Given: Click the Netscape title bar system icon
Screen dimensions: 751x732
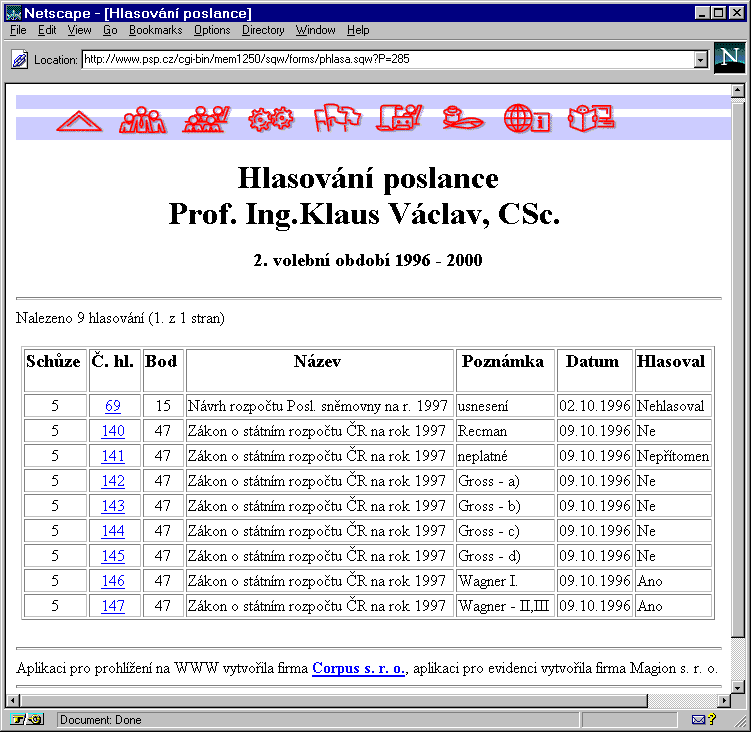Looking at the screenshot, I should pos(13,13).
